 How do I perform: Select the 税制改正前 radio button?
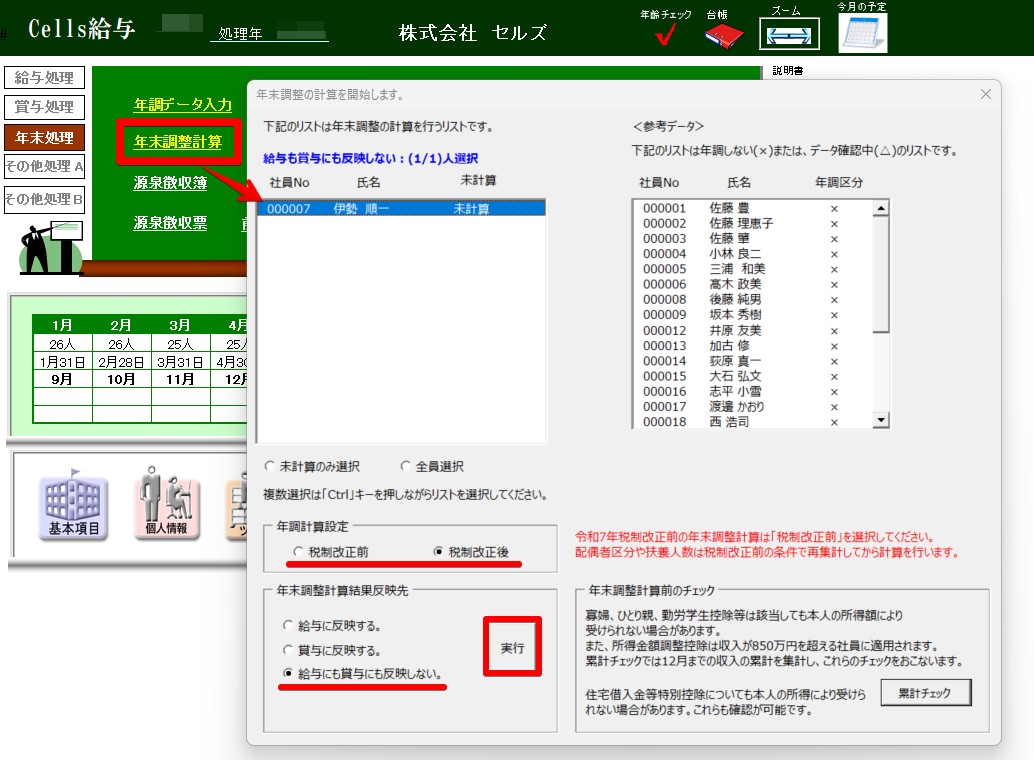[298, 552]
